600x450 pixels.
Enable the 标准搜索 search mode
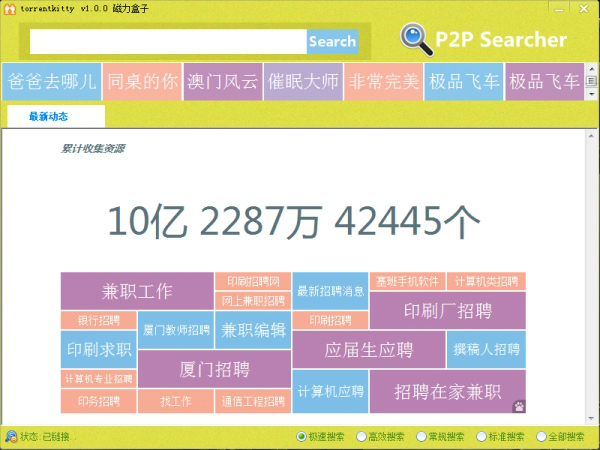click(x=482, y=437)
